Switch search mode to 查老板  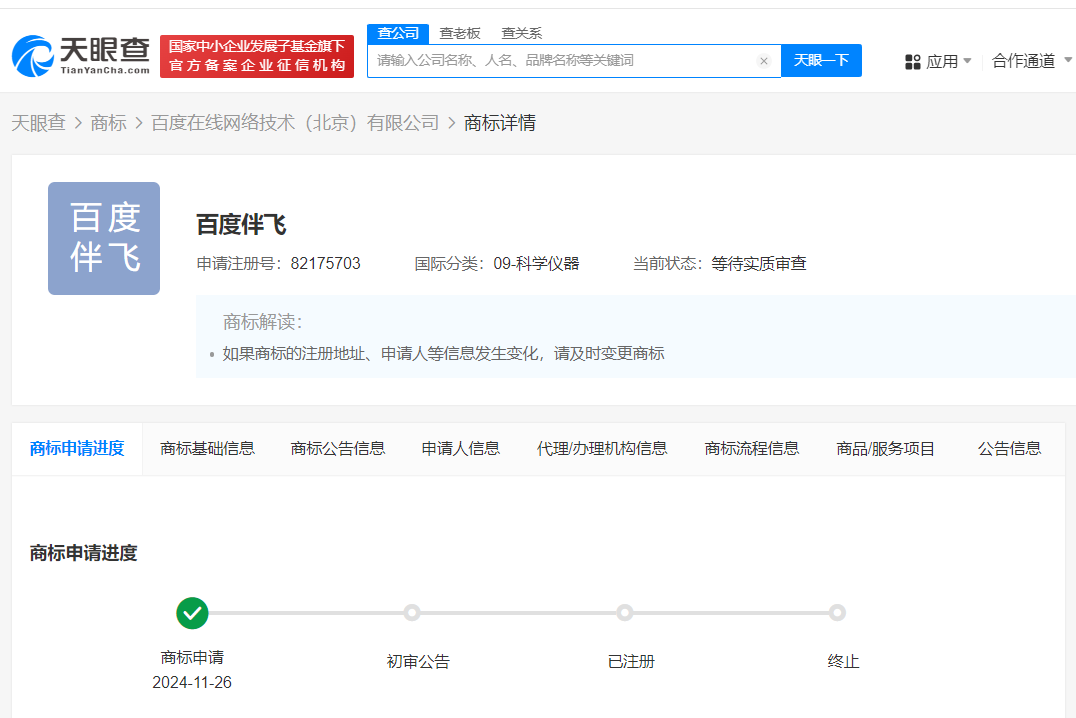click(460, 33)
